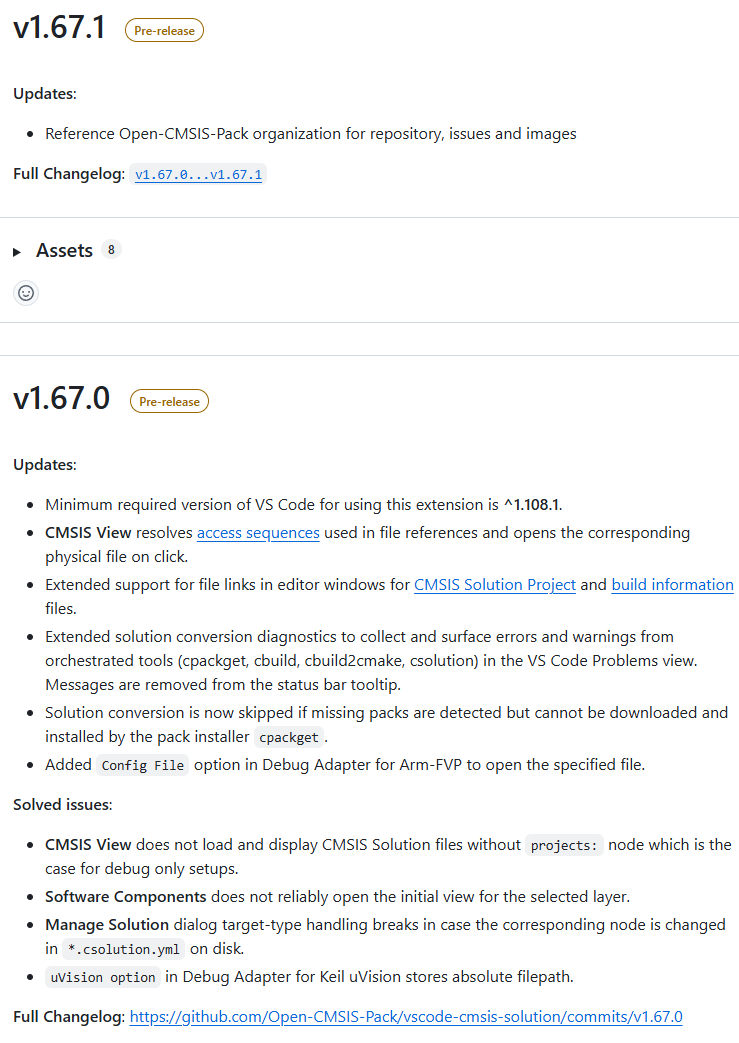Expand the Assets disclosure triangle

[x=17, y=252]
